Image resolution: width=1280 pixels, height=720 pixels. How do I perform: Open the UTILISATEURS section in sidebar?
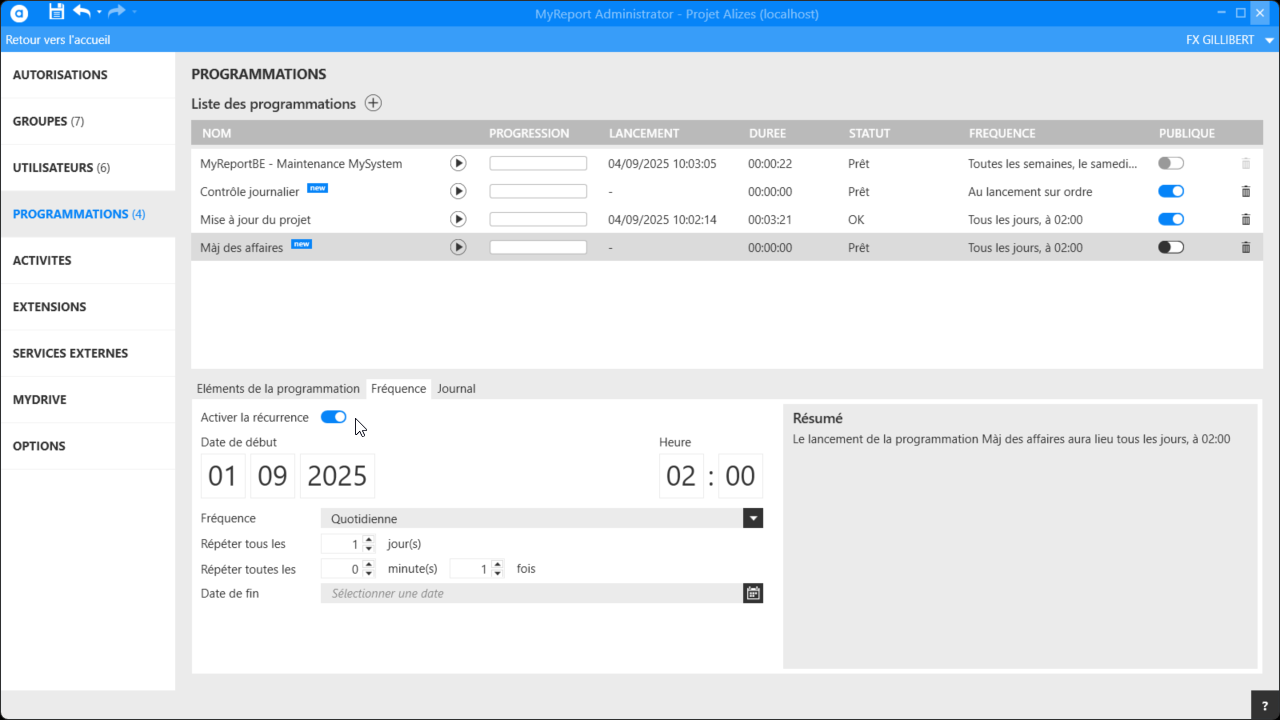point(61,167)
